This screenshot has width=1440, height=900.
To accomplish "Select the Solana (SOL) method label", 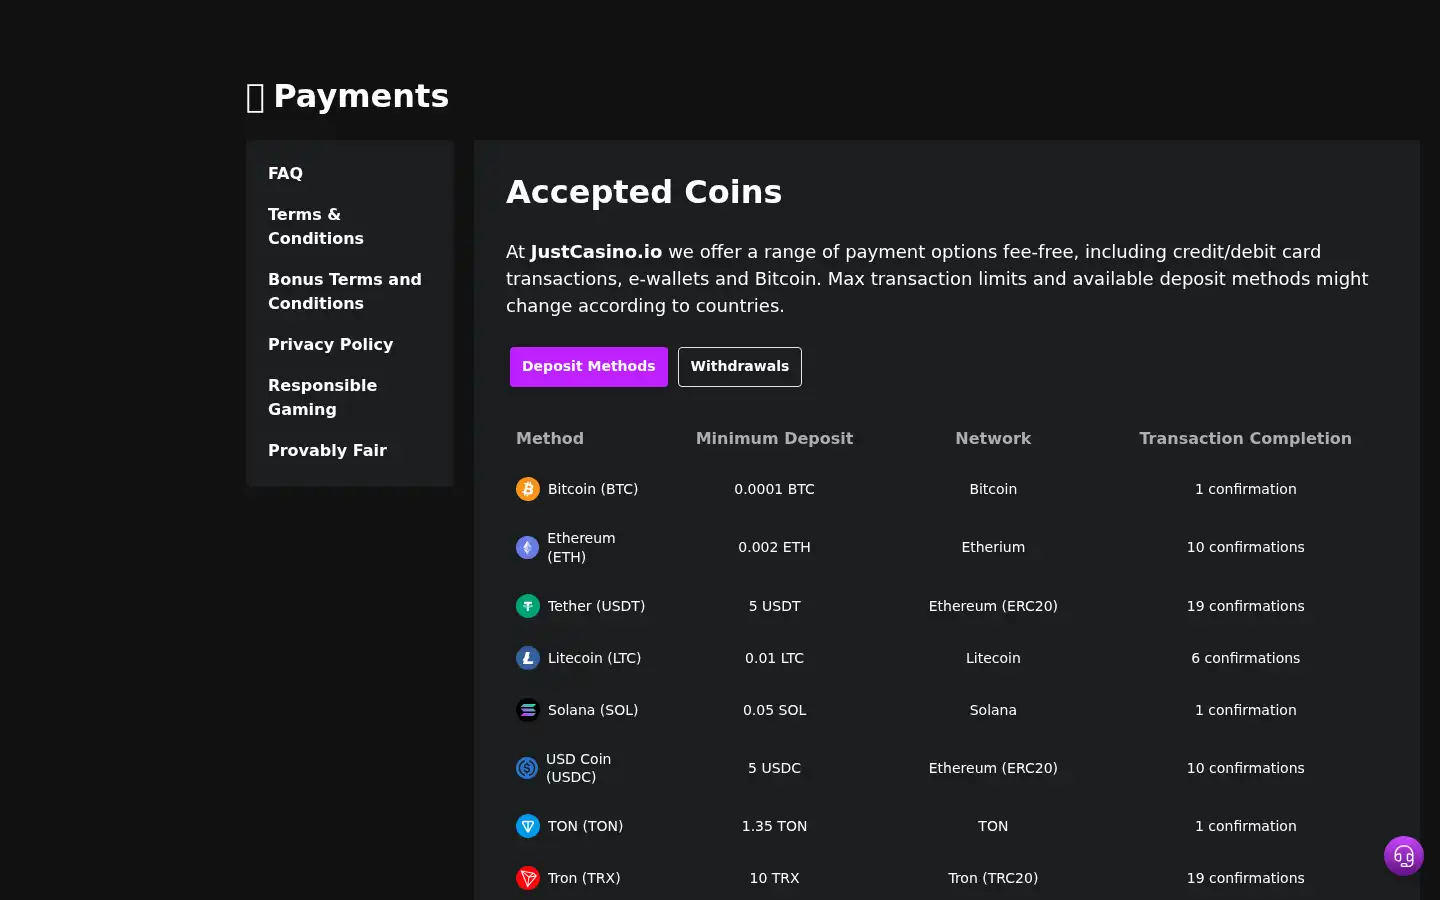I will pos(593,710).
